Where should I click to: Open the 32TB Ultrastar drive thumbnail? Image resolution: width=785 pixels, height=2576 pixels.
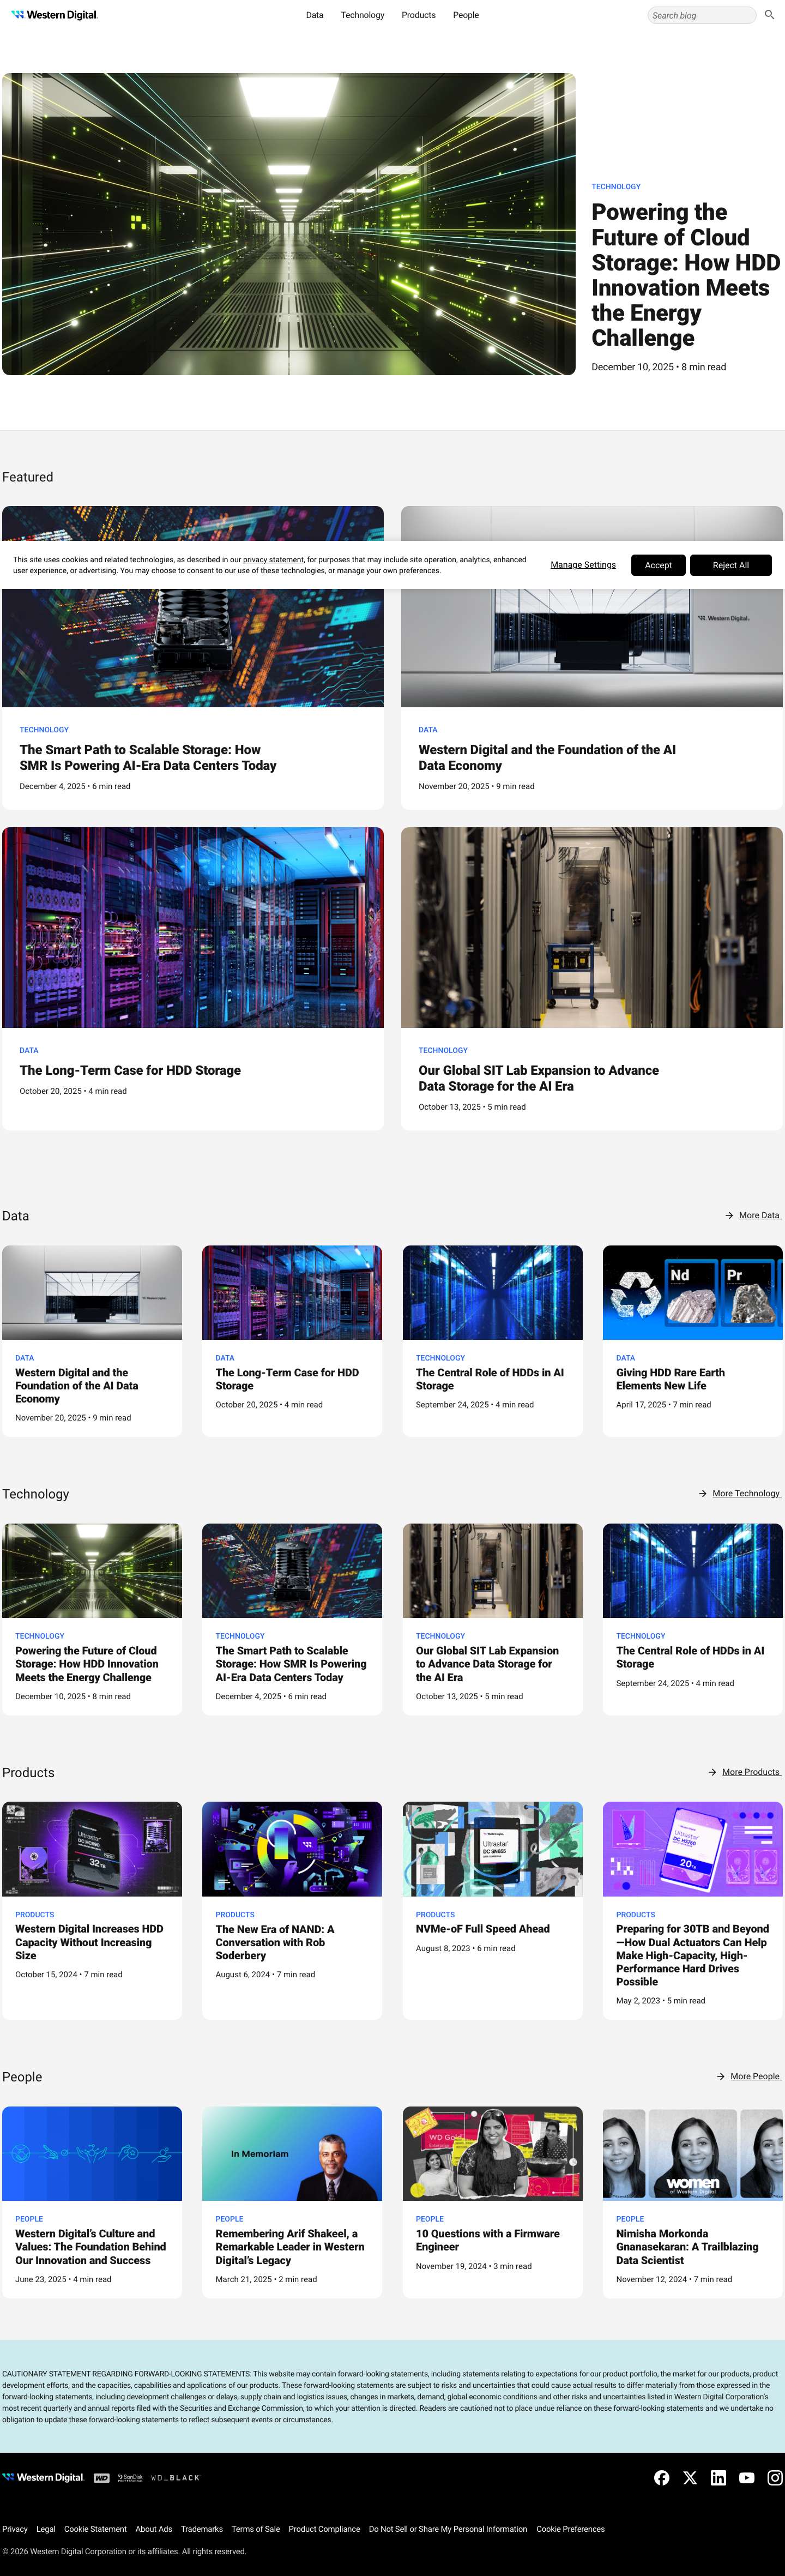coord(92,1848)
